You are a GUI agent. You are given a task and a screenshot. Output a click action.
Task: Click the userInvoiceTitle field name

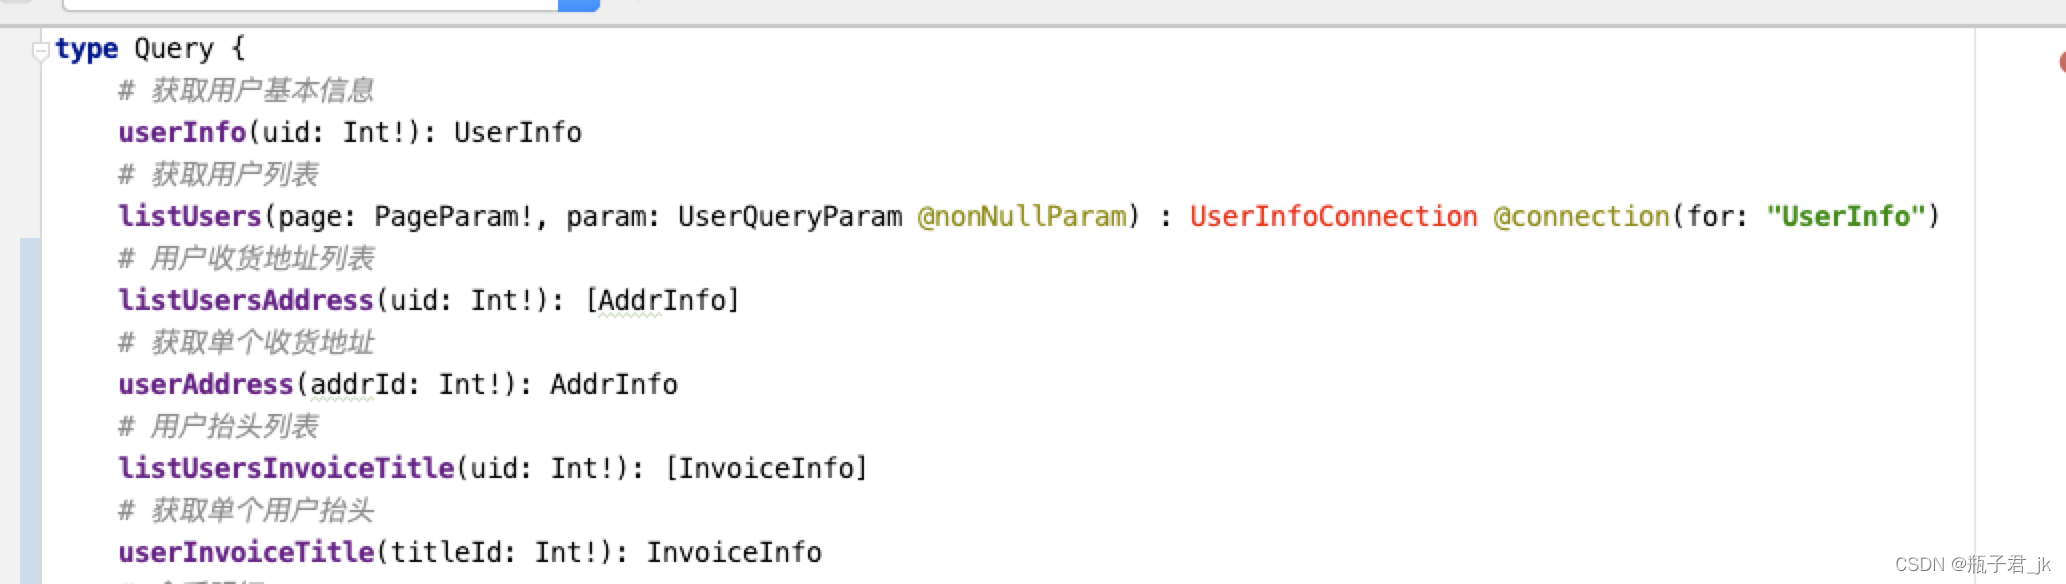(x=246, y=552)
